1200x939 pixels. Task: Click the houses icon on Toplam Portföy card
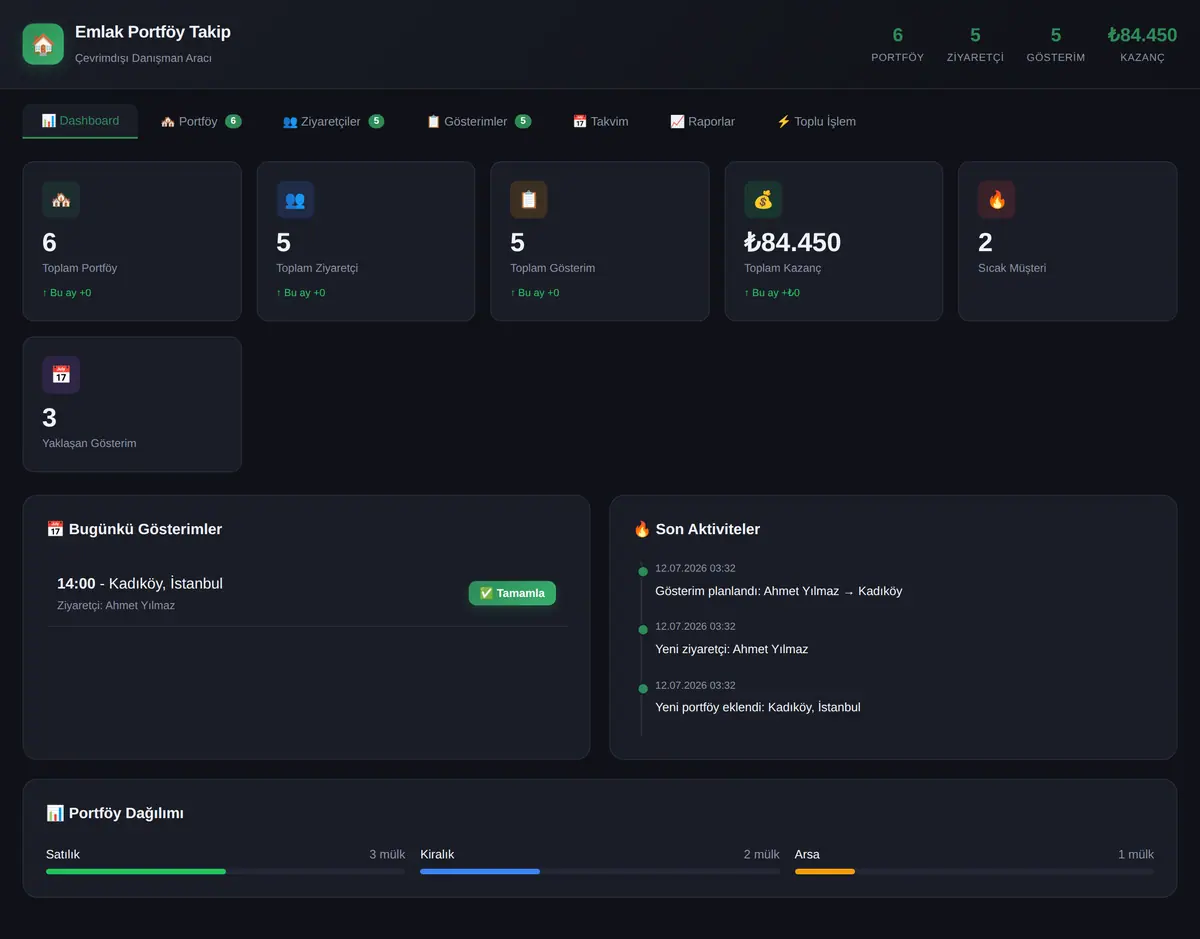pos(61,200)
